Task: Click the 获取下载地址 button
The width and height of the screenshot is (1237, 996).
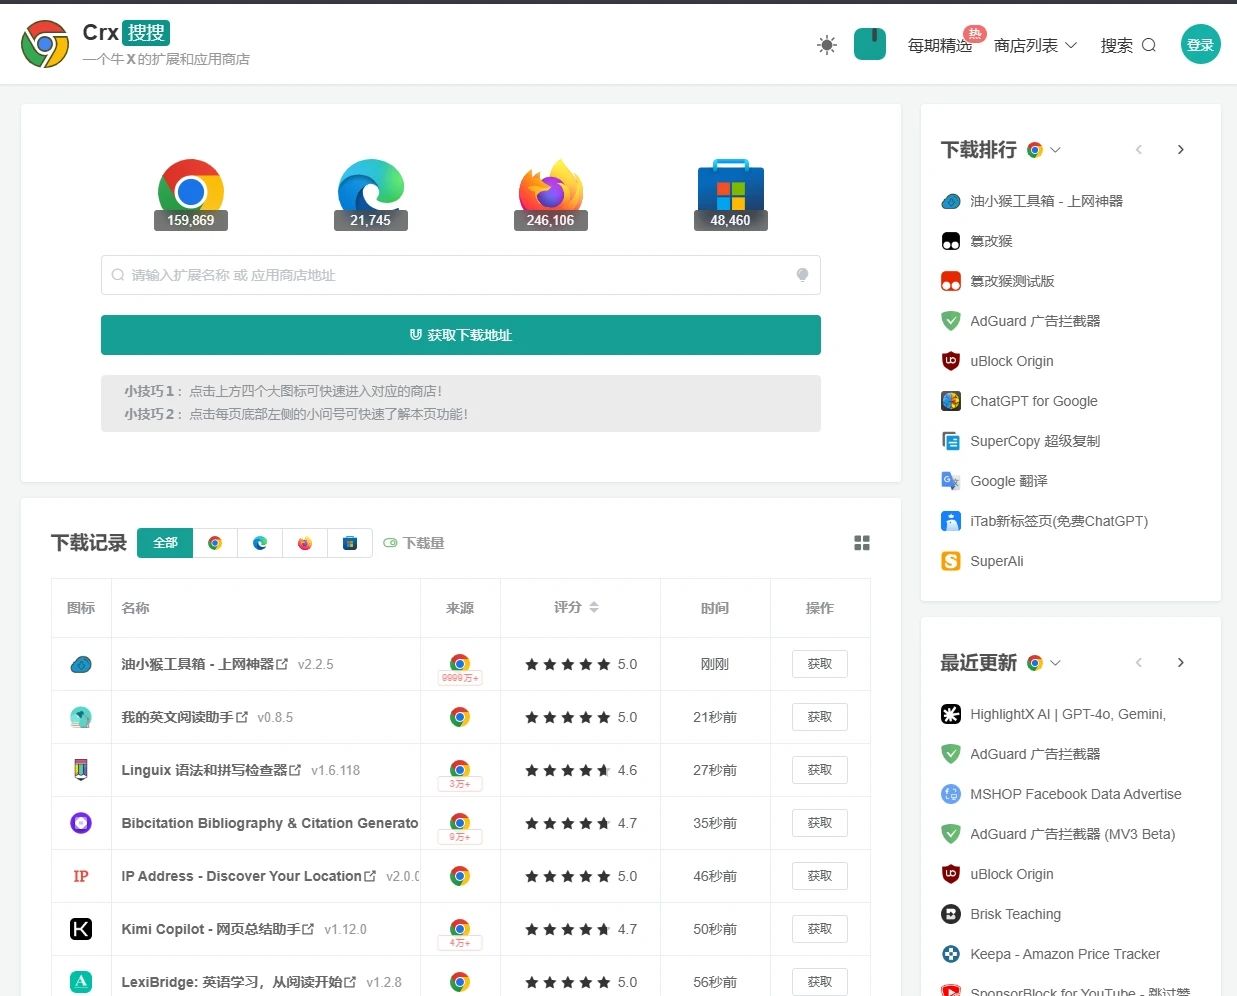Action: tap(461, 335)
